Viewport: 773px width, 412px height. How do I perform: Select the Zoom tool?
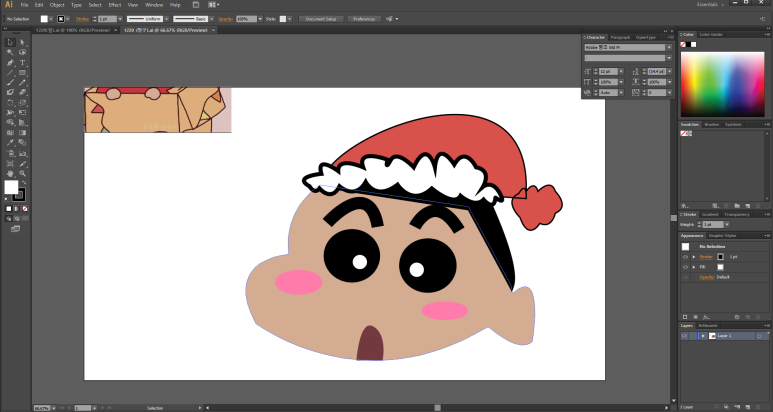point(22,173)
